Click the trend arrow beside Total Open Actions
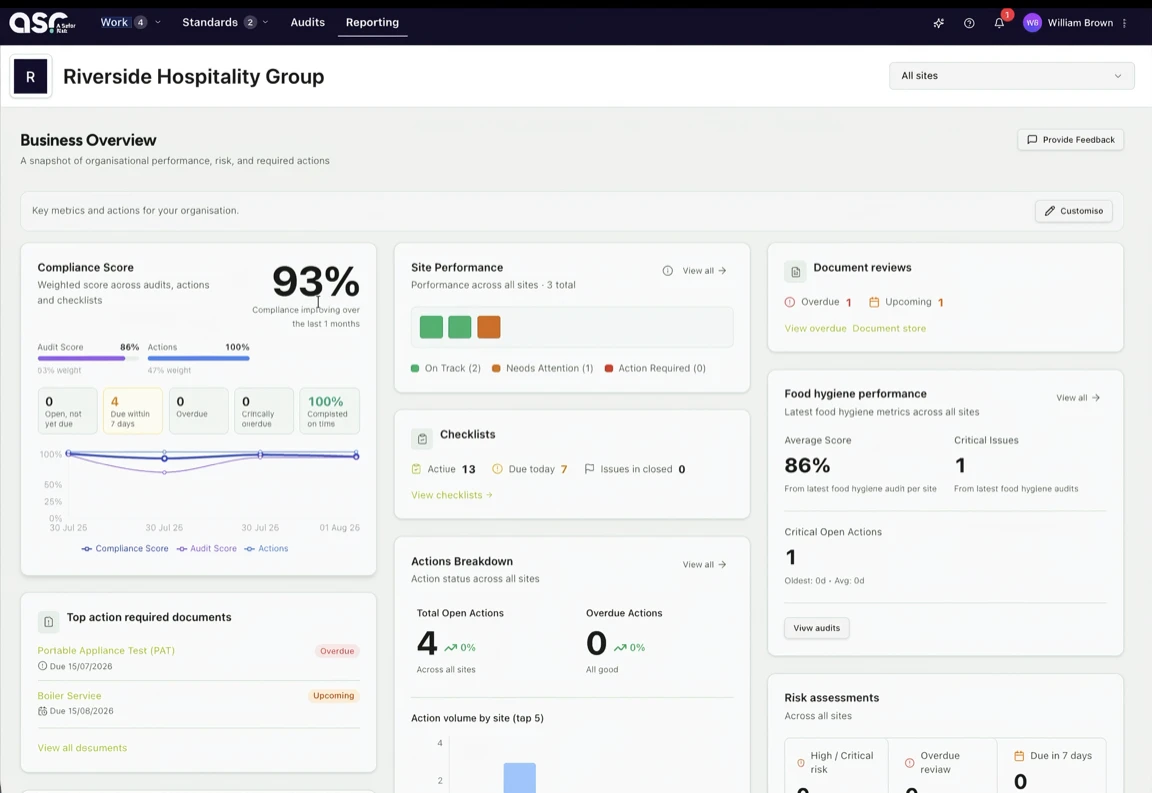1152x793 pixels. coord(450,647)
